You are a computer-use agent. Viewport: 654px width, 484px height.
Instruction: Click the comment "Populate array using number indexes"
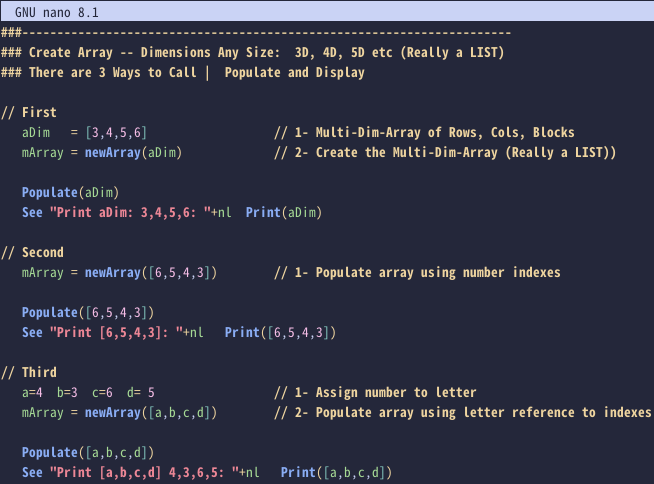point(438,272)
